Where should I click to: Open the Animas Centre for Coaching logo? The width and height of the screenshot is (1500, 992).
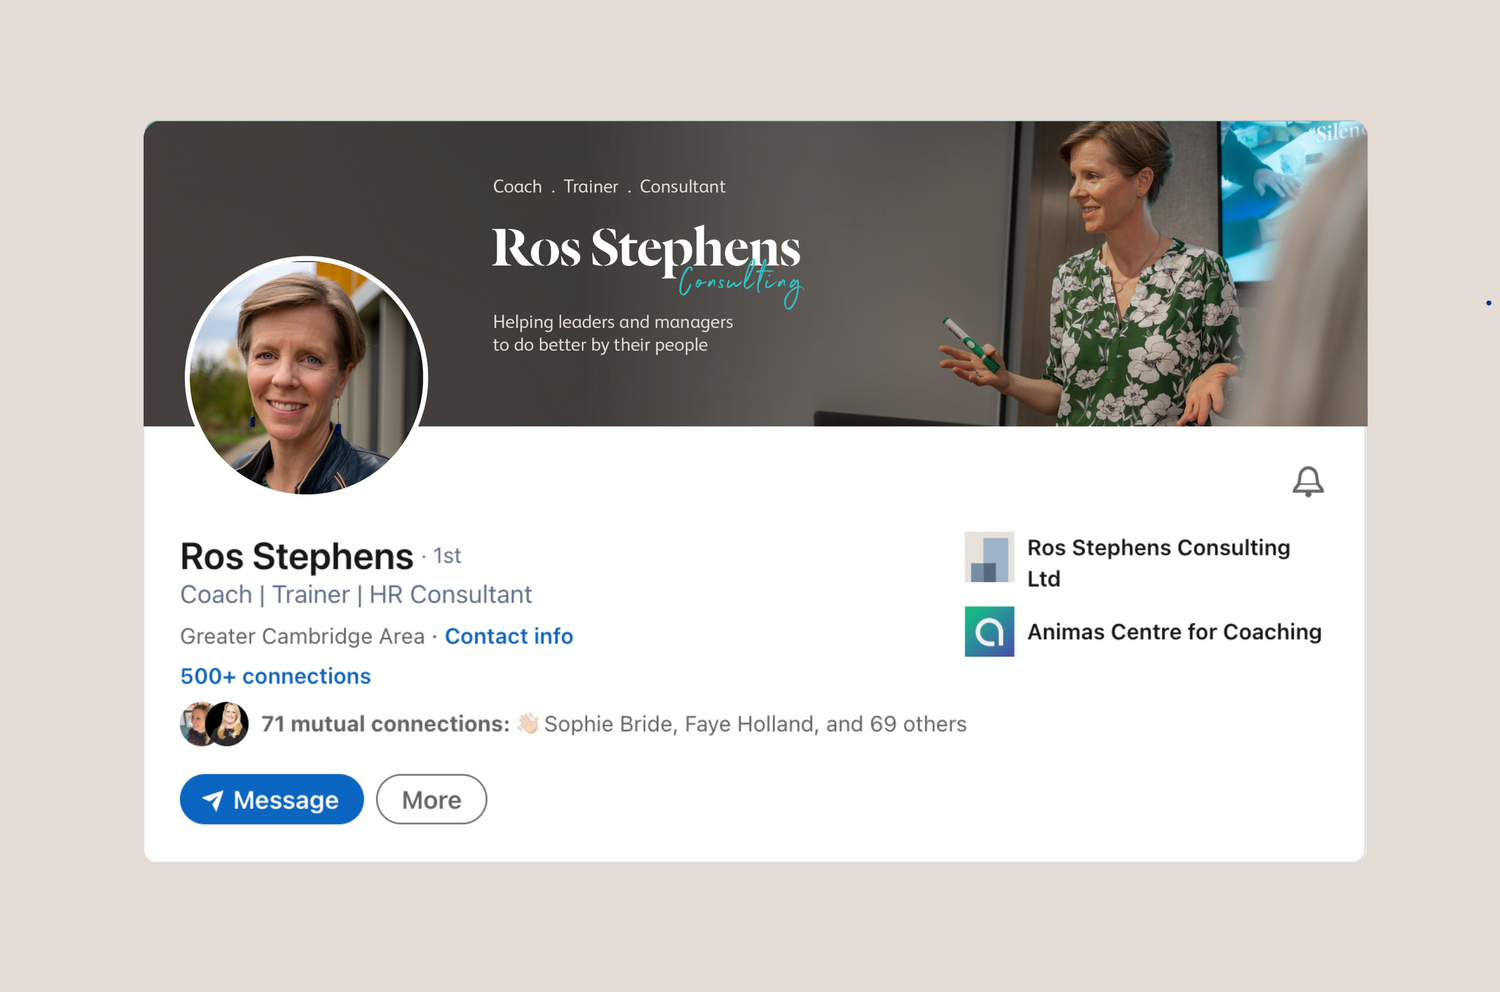coord(989,631)
